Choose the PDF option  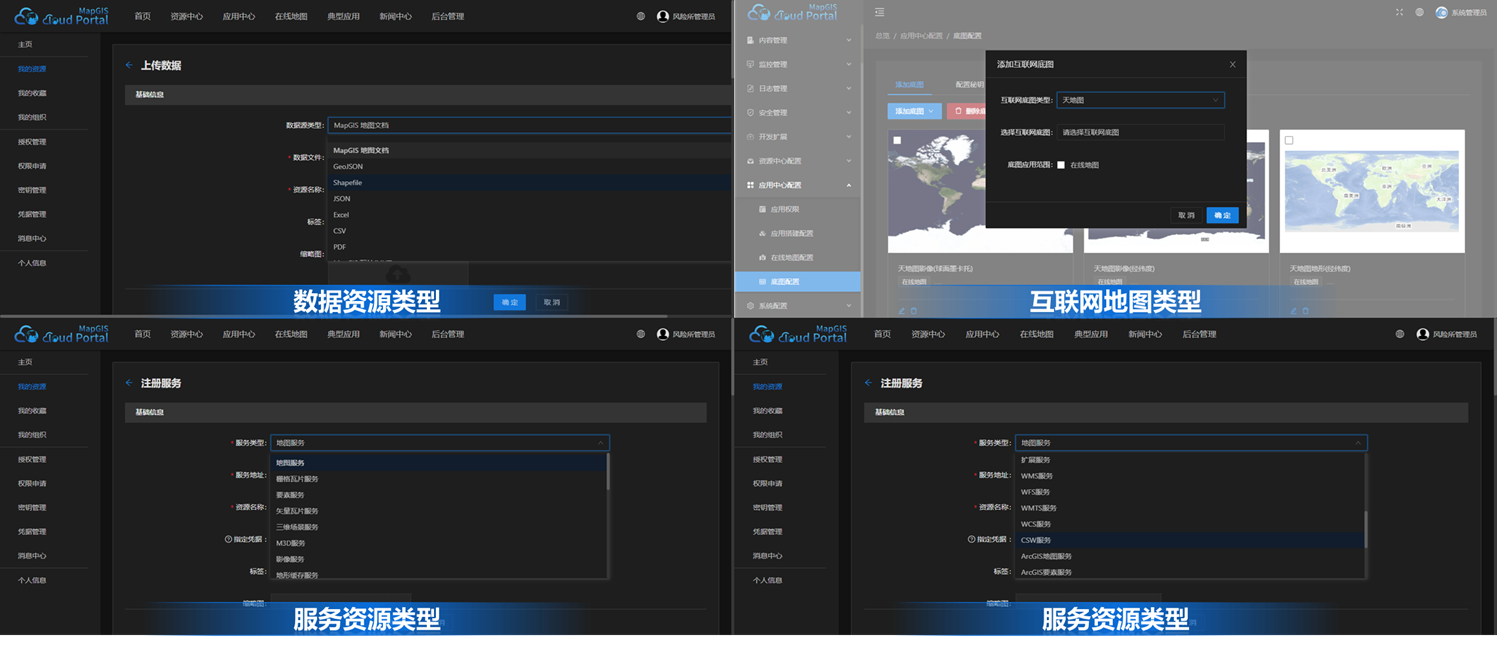point(530,247)
